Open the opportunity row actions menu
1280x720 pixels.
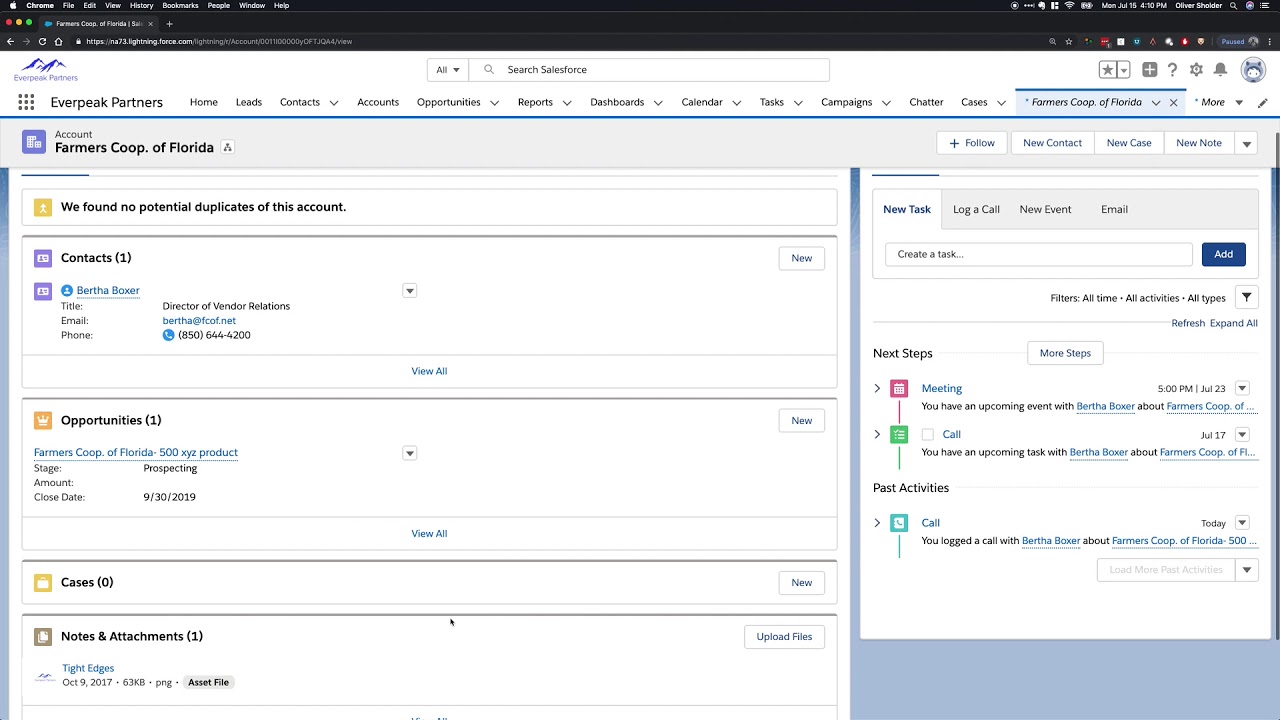409,453
